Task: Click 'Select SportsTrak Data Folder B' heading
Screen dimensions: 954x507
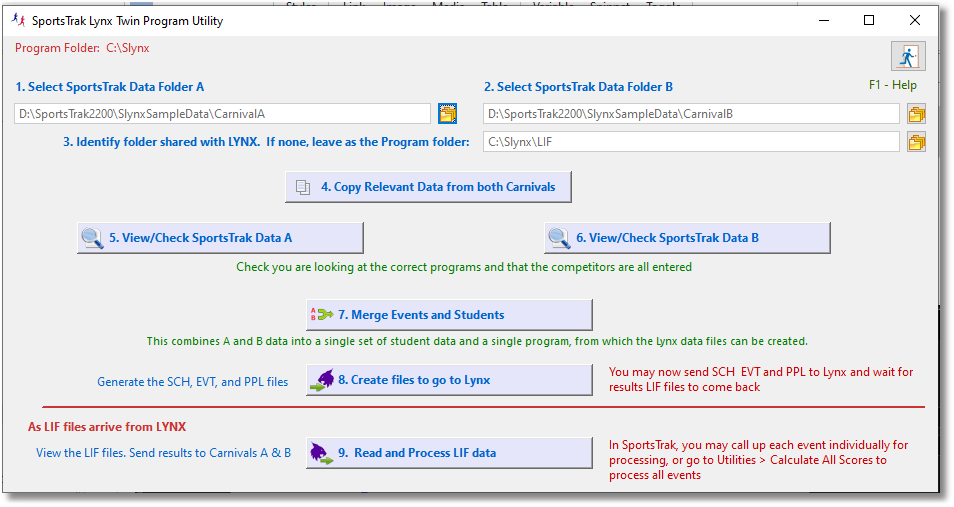Action: pyautogui.click(x=579, y=87)
